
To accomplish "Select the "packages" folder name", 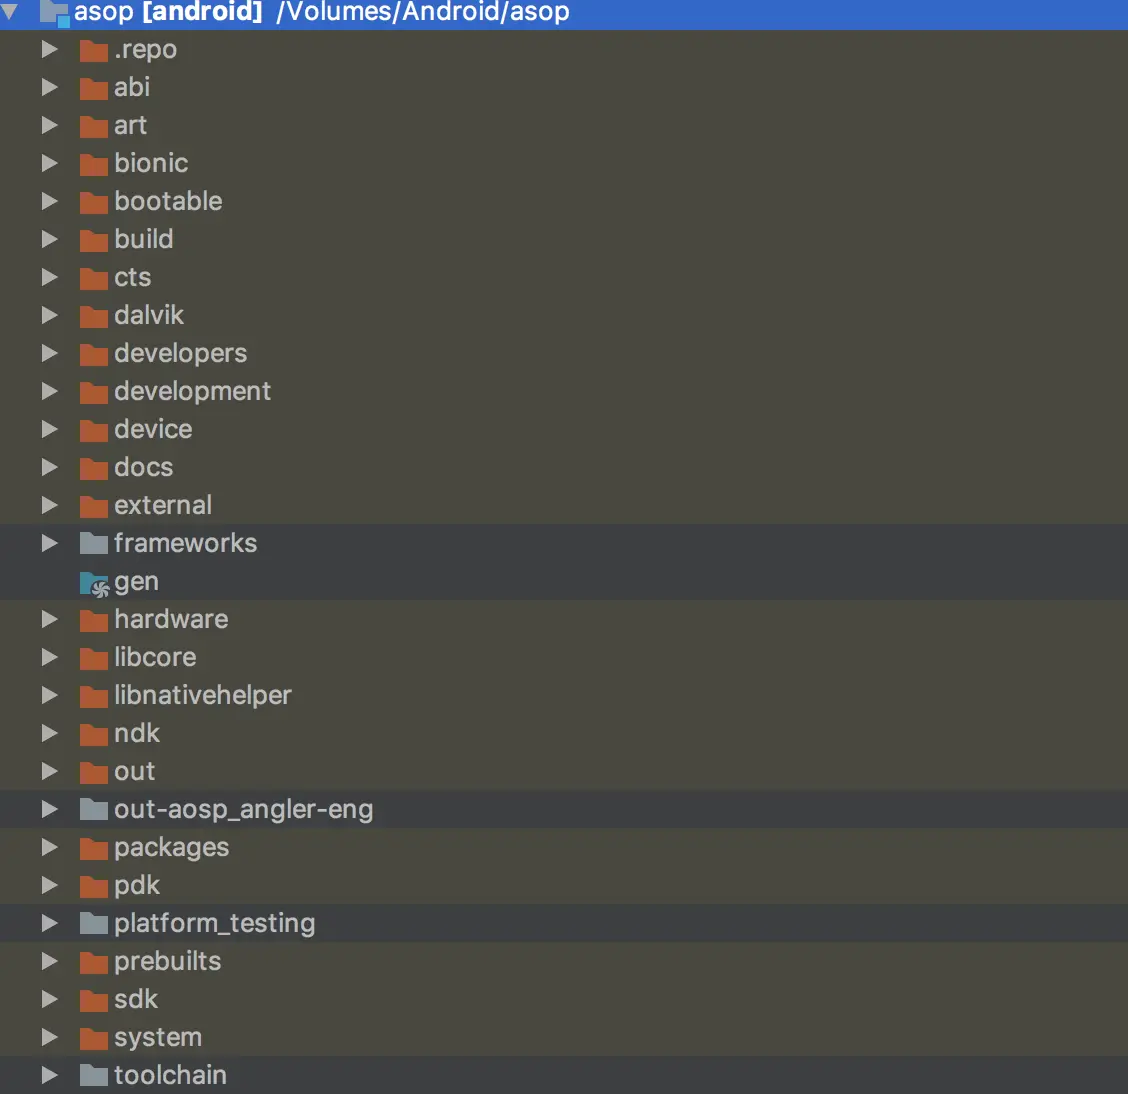I will click(171, 847).
